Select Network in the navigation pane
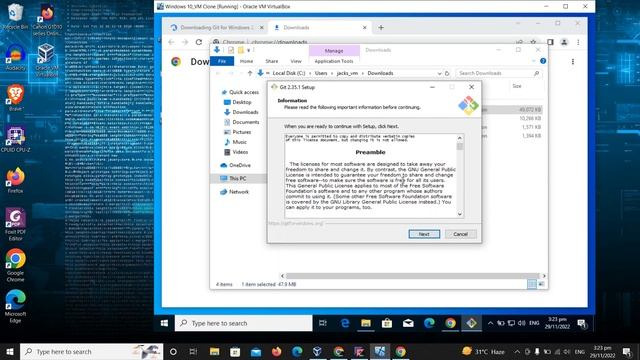 click(x=238, y=192)
